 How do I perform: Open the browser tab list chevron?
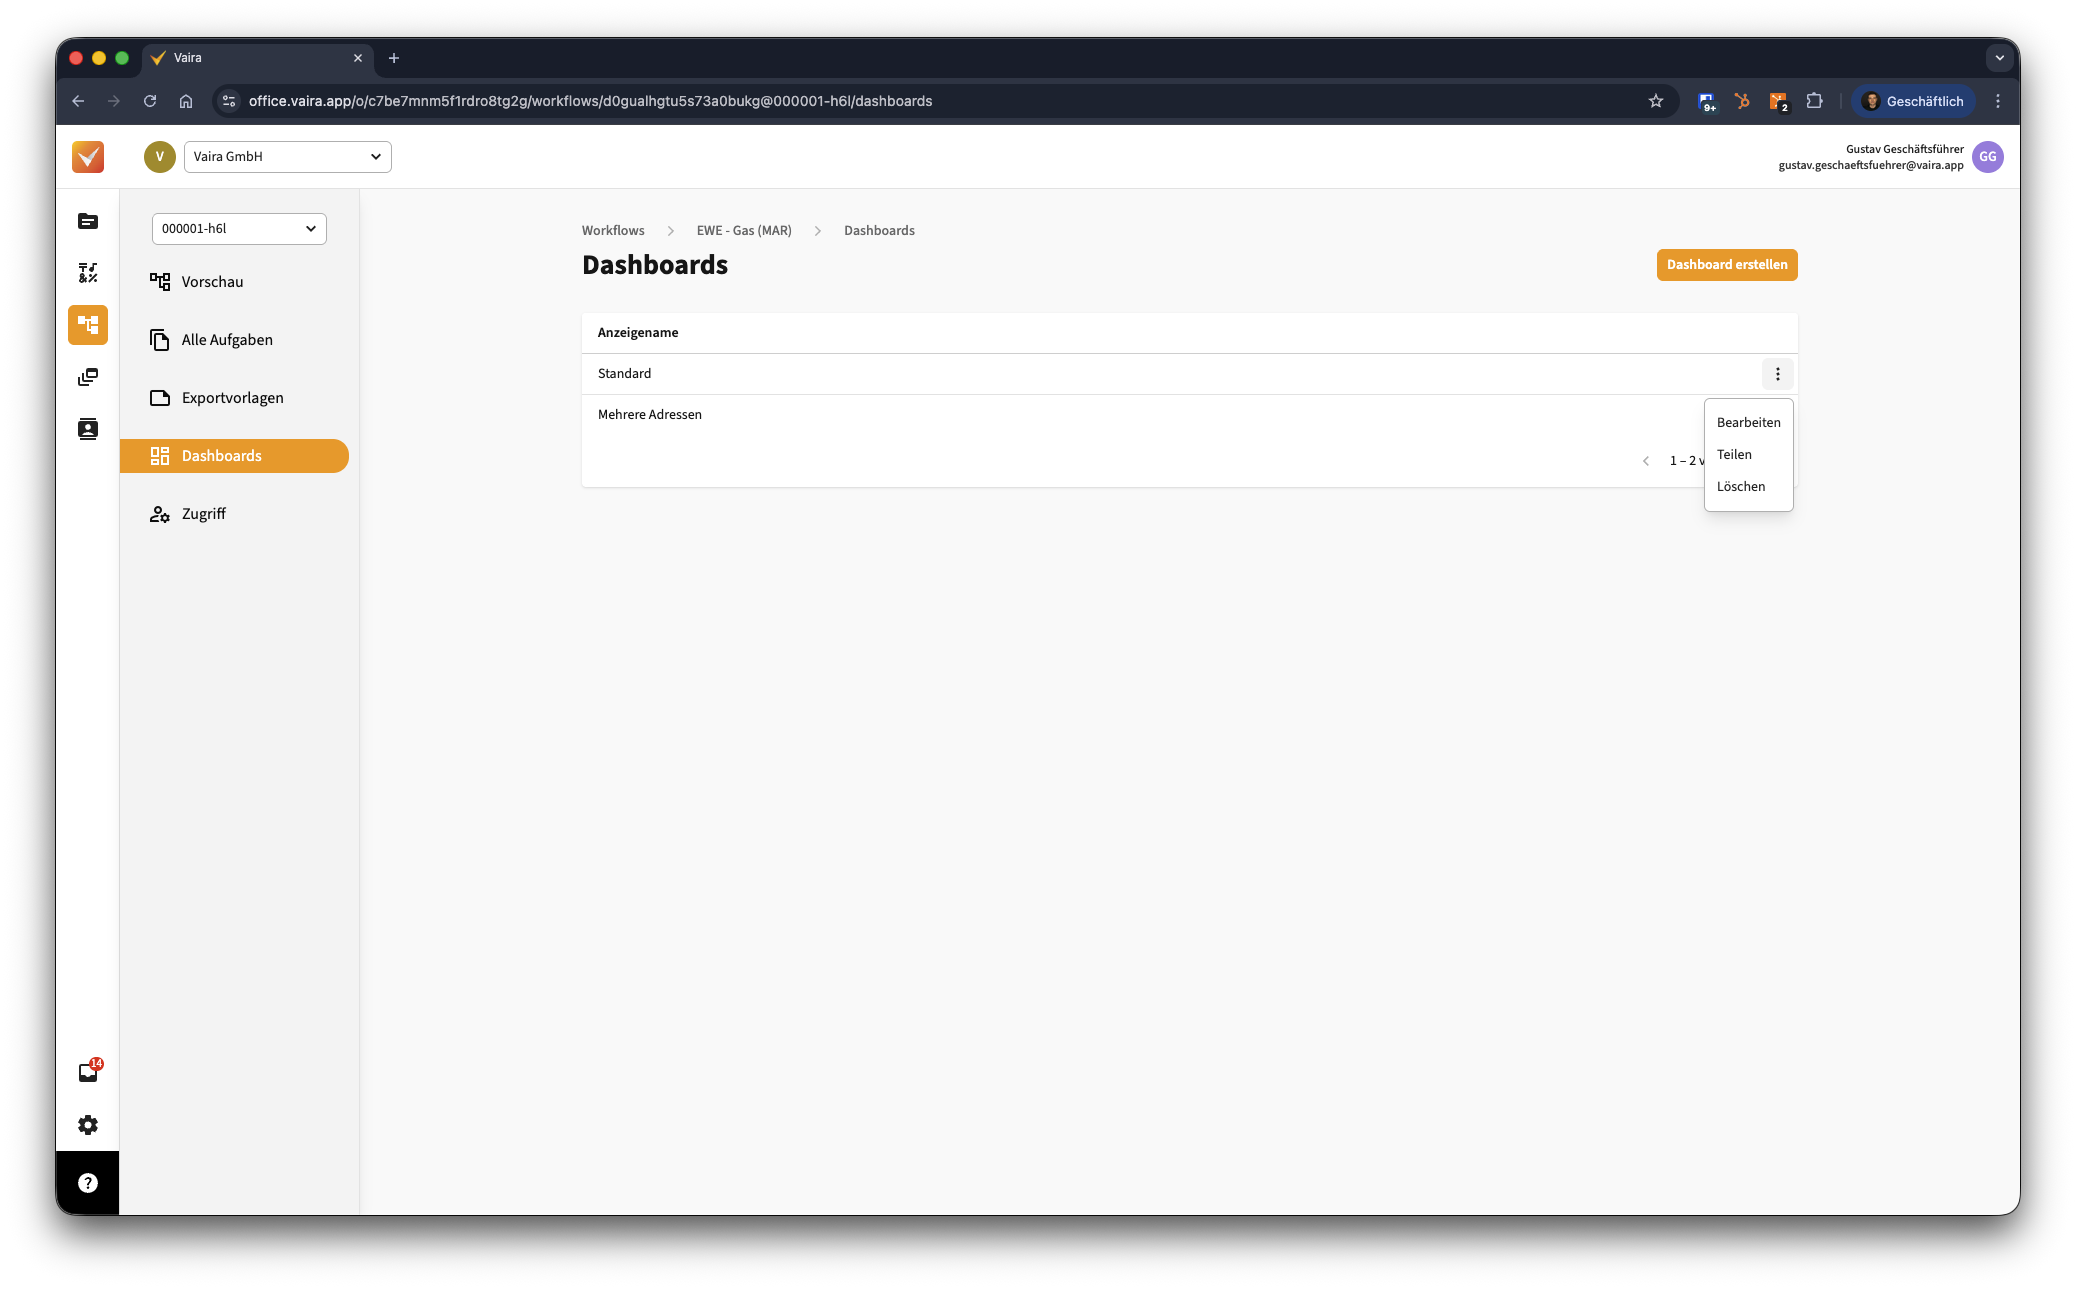(1999, 58)
